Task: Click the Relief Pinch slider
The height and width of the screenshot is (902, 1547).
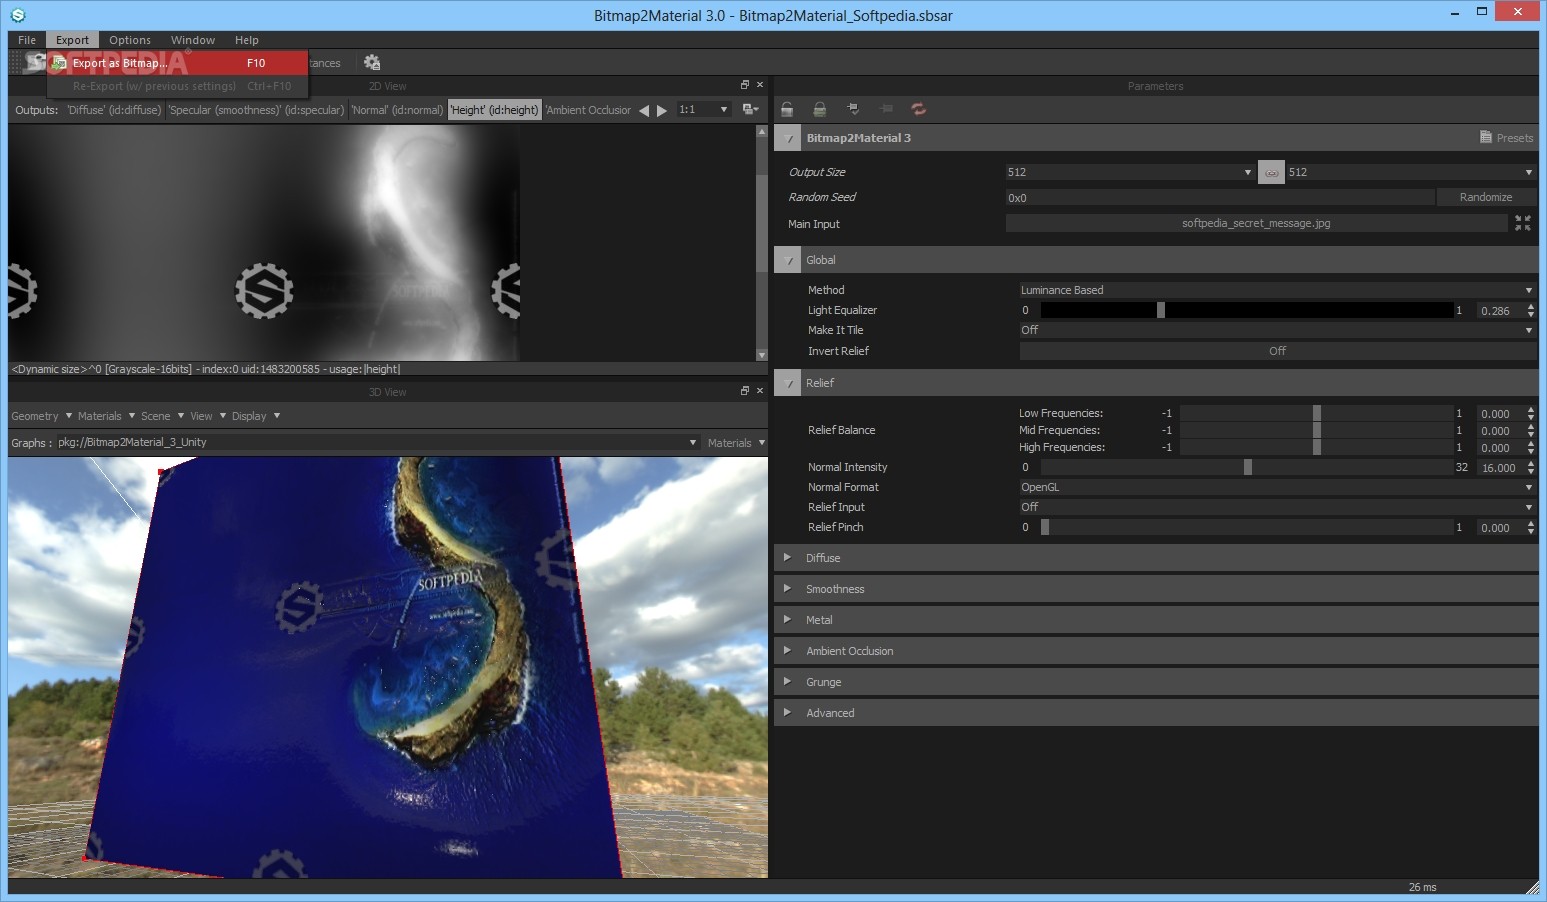Action: point(1247,527)
